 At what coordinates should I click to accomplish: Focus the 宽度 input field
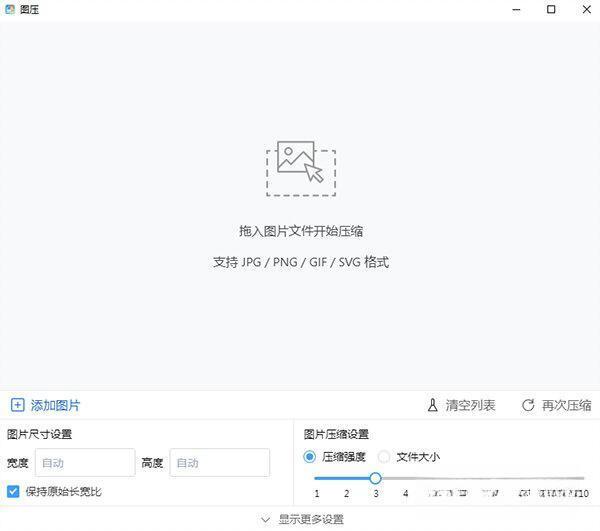[85, 462]
